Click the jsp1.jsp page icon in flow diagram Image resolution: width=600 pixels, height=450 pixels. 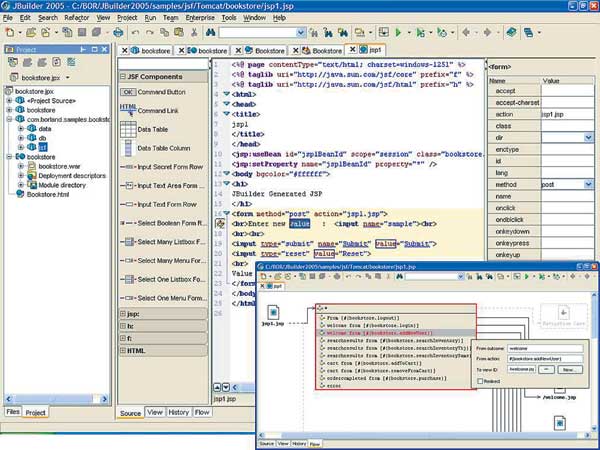273,312
